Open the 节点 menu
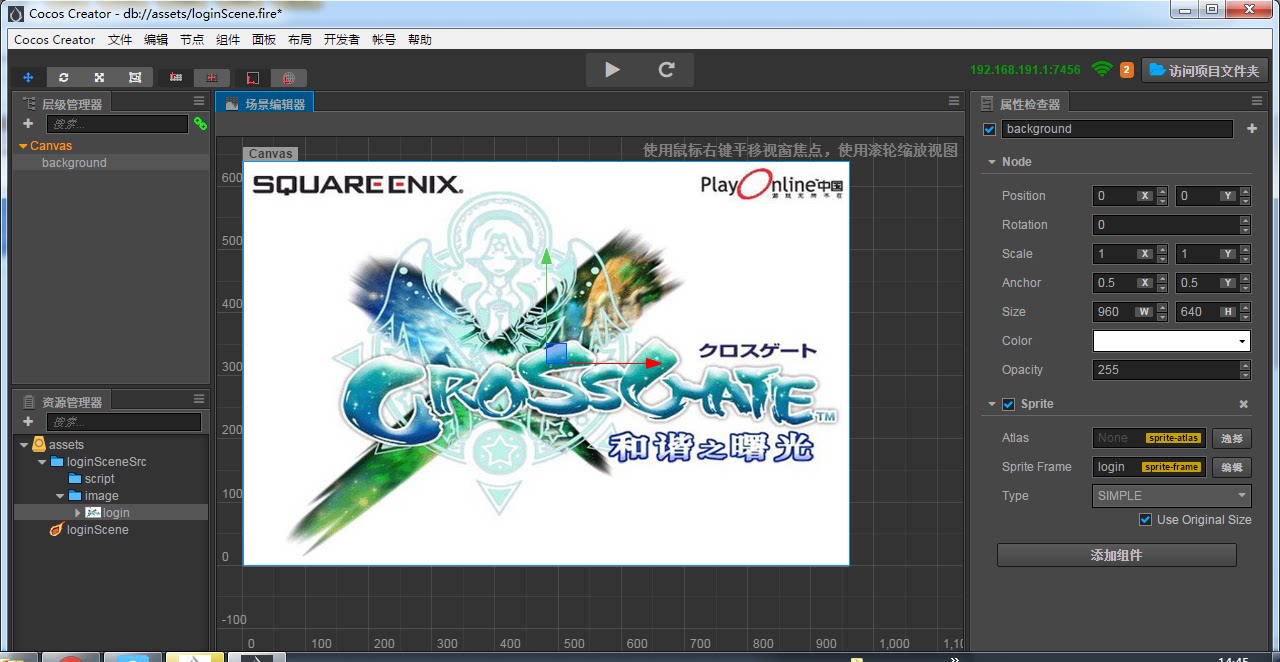 192,40
